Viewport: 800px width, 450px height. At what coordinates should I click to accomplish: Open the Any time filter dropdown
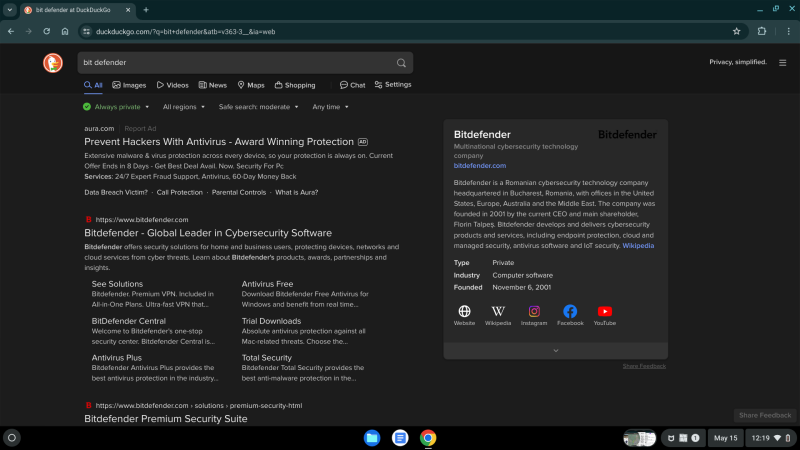coord(331,106)
